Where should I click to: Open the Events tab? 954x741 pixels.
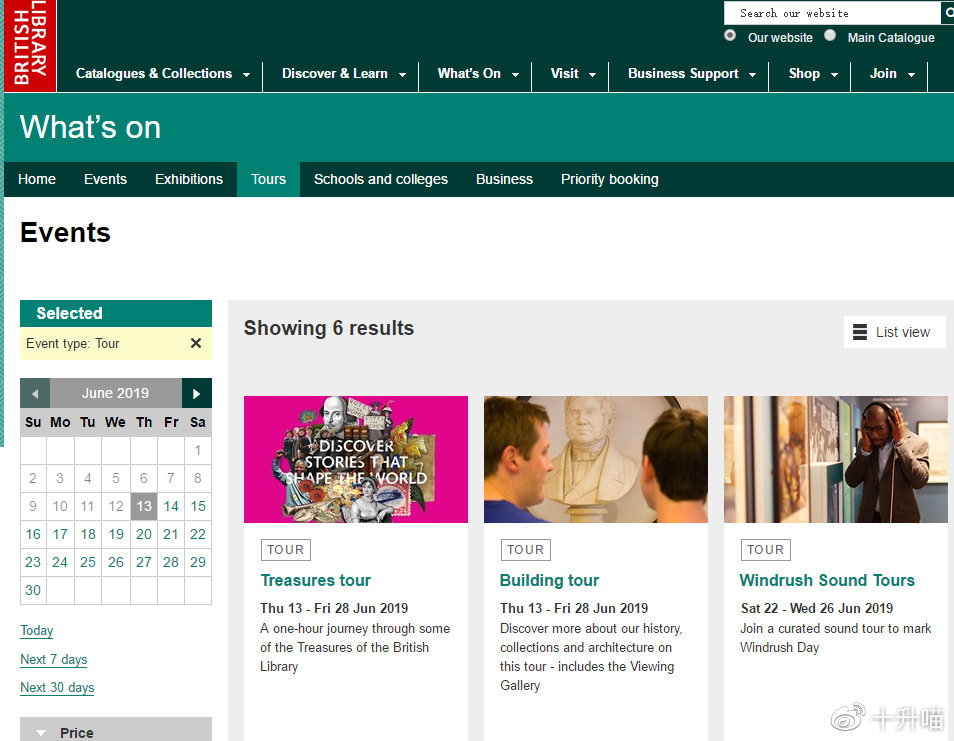[105, 179]
